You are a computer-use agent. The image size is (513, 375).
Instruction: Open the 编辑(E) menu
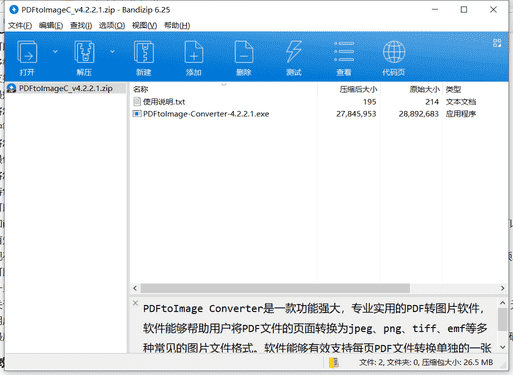tap(51, 26)
